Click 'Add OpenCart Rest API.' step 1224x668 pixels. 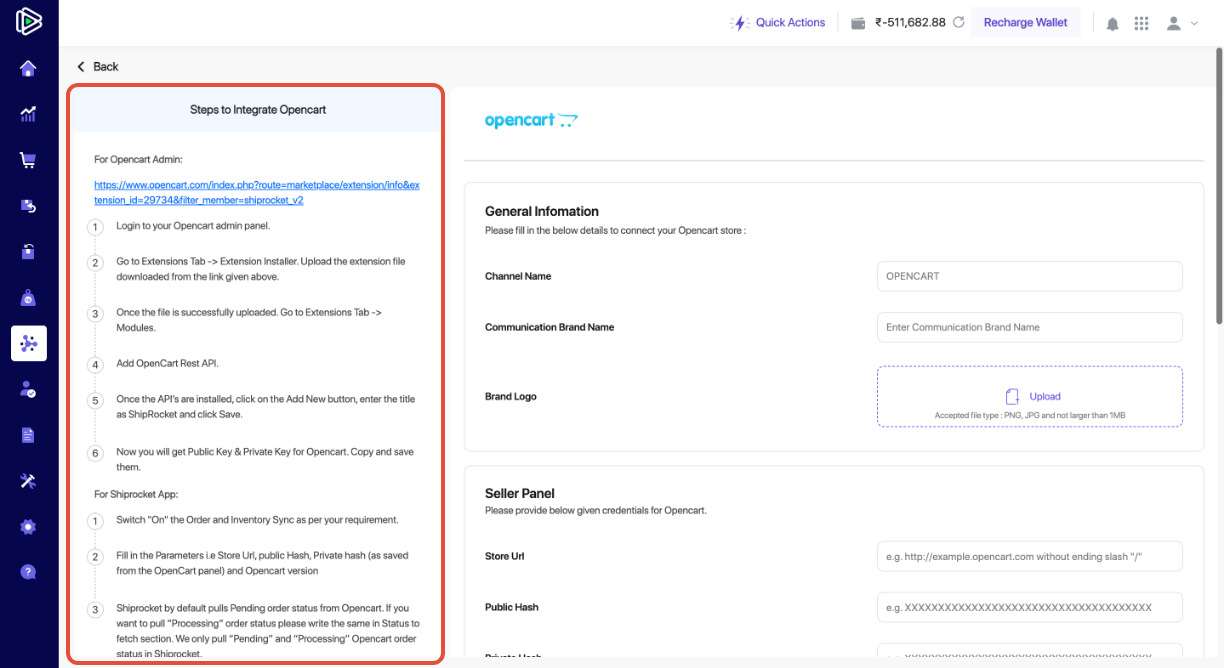click(x=167, y=363)
